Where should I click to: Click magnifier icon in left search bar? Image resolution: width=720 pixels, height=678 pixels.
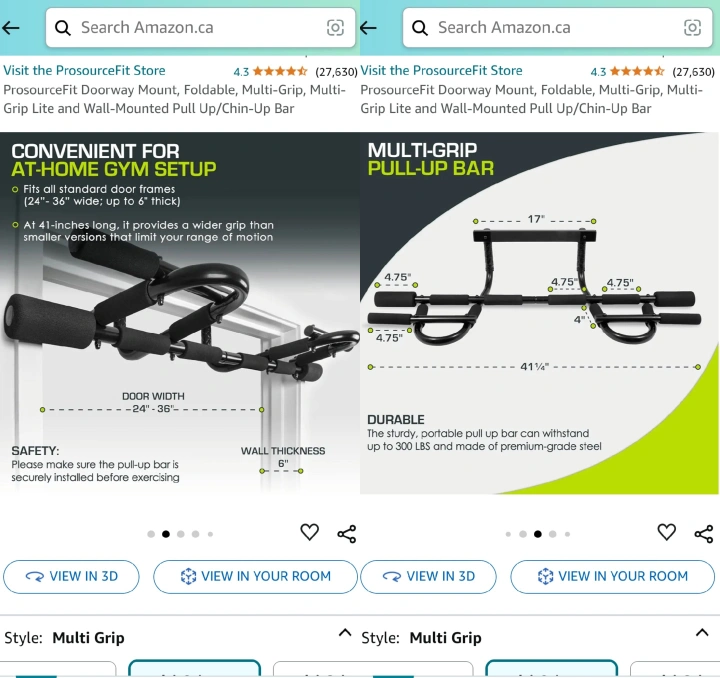point(63,28)
